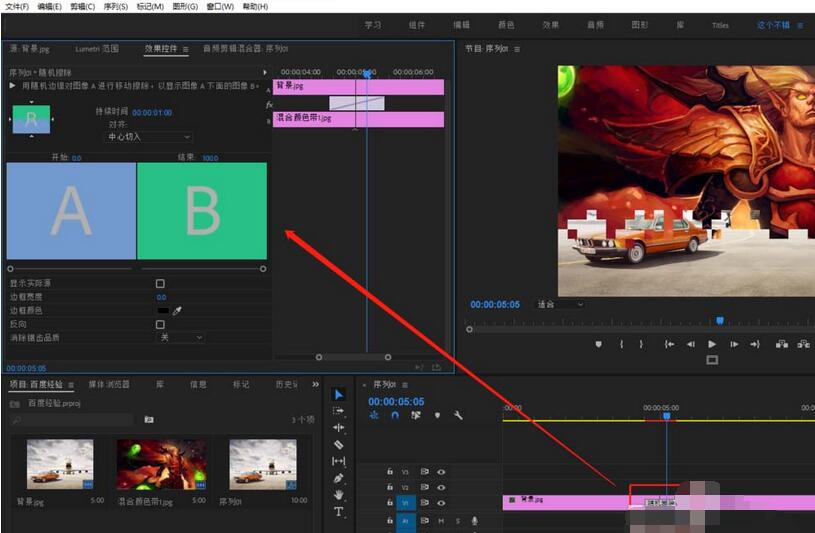815x533 pixels.
Task: Select the 混合颜色带1.jpg thumbnail
Action: coord(162,464)
